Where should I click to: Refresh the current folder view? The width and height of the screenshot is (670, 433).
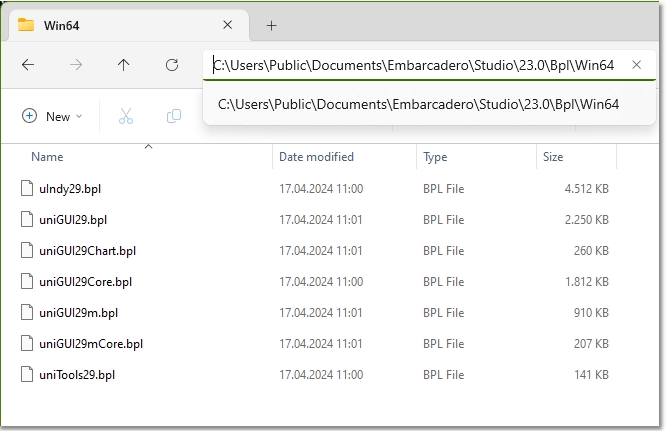tap(172, 65)
